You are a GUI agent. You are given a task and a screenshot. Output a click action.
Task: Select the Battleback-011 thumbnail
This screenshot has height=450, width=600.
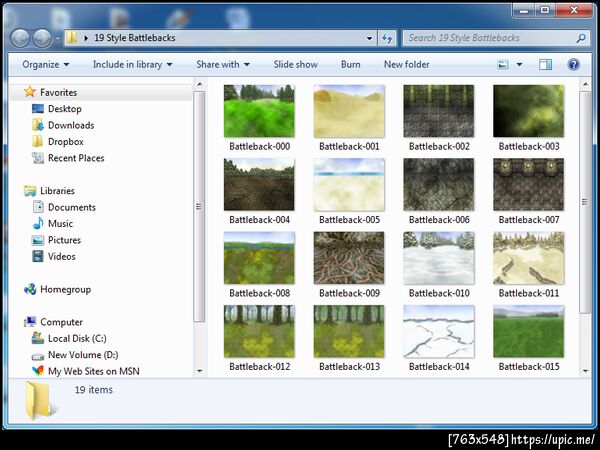[x=528, y=258]
